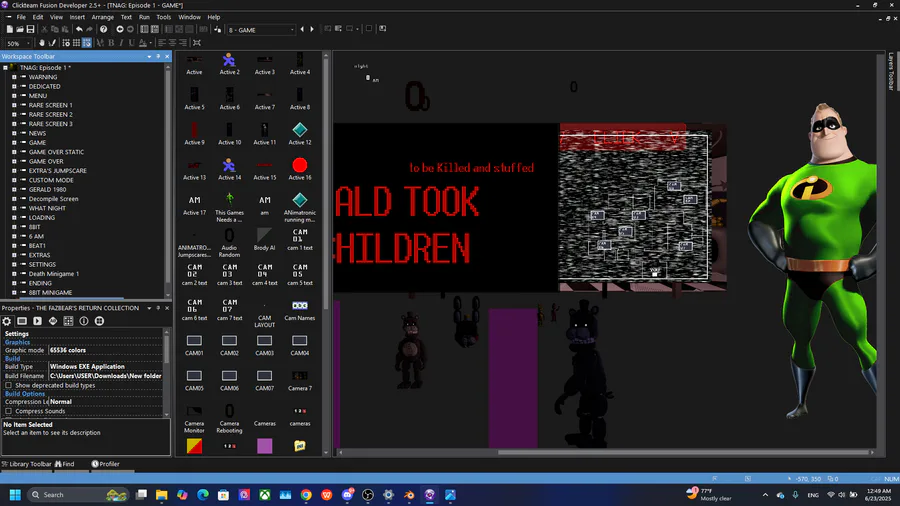Open the Settings gear properties tab
This screenshot has width=900, height=506.
pyautogui.click(x=7, y=321)
